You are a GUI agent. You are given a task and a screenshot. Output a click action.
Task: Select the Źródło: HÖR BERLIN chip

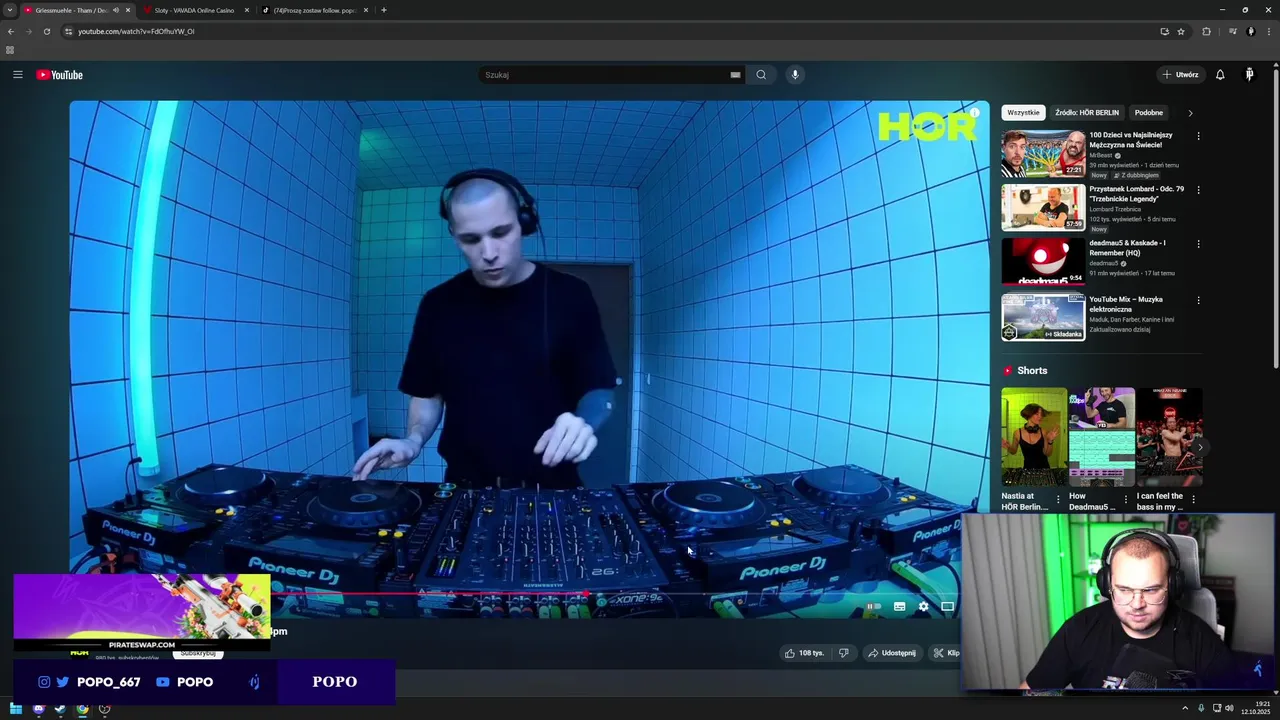pos(1087,113)
